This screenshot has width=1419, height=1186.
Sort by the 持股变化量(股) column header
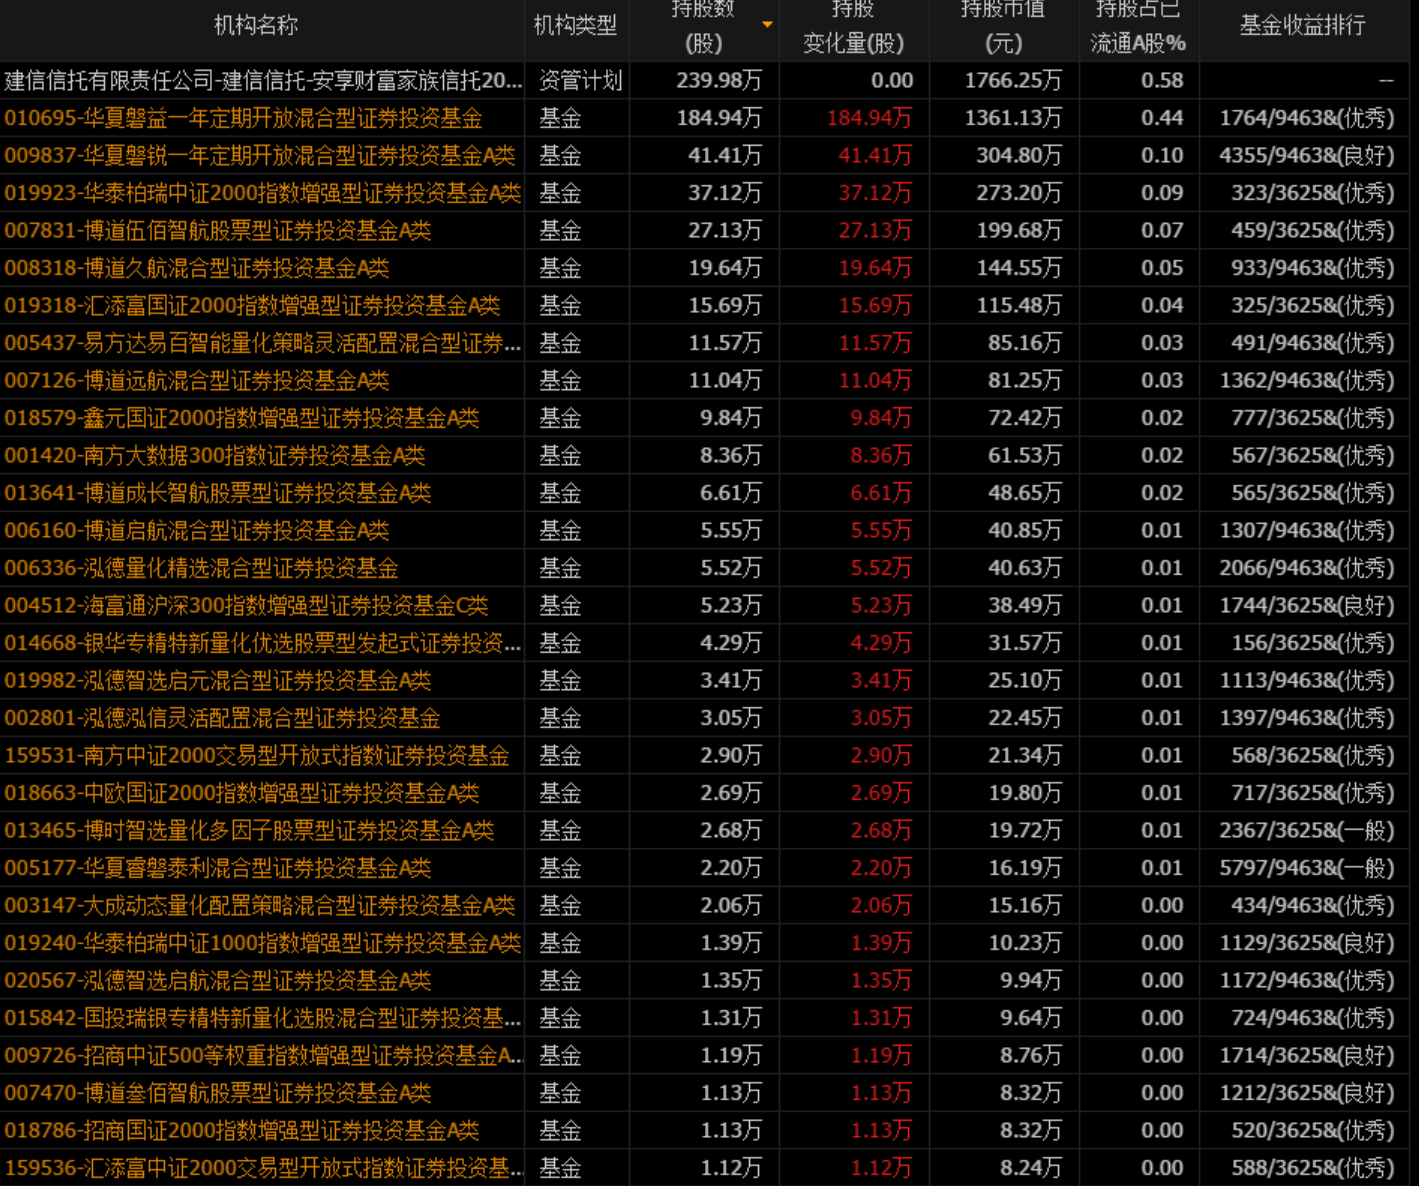pyautogui.click(x=853, y=26)
